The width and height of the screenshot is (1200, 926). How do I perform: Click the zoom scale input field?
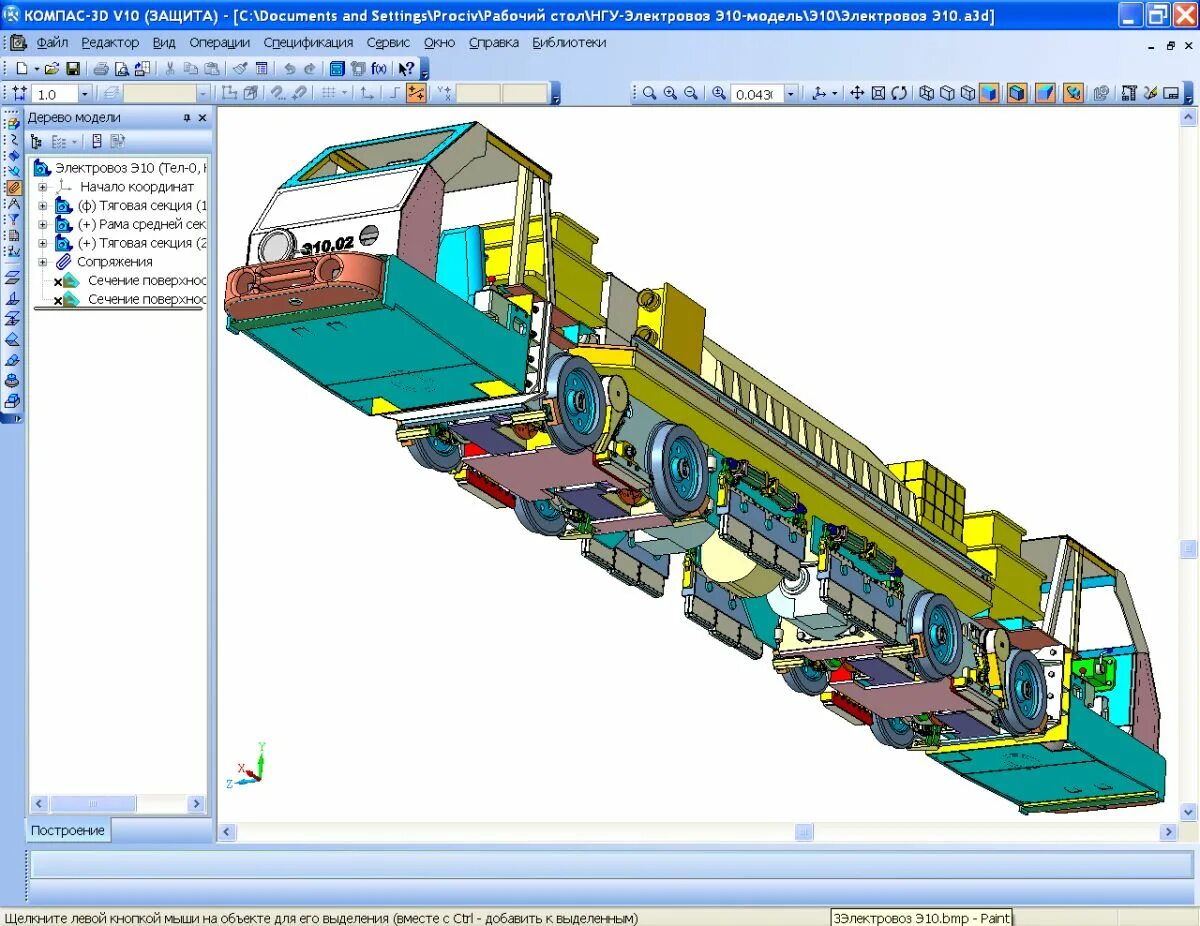pyautogui.click(x=757, y=93)
